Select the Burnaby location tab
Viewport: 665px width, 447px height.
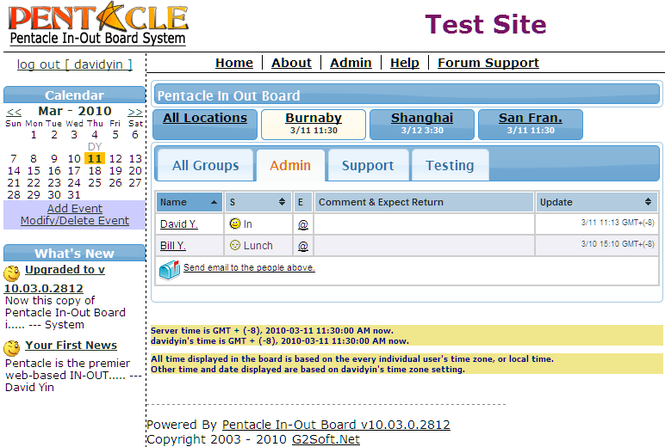pos(313,124)
